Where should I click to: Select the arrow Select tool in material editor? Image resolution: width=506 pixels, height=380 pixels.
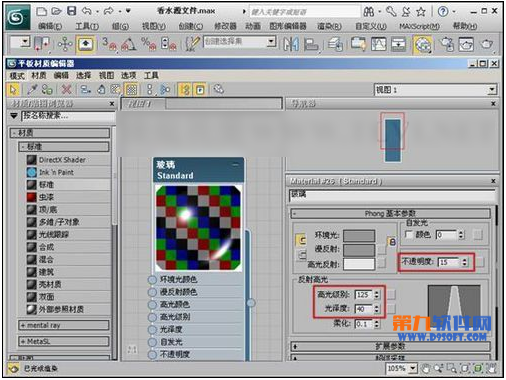pyautogui.click(x=13, y=90)
